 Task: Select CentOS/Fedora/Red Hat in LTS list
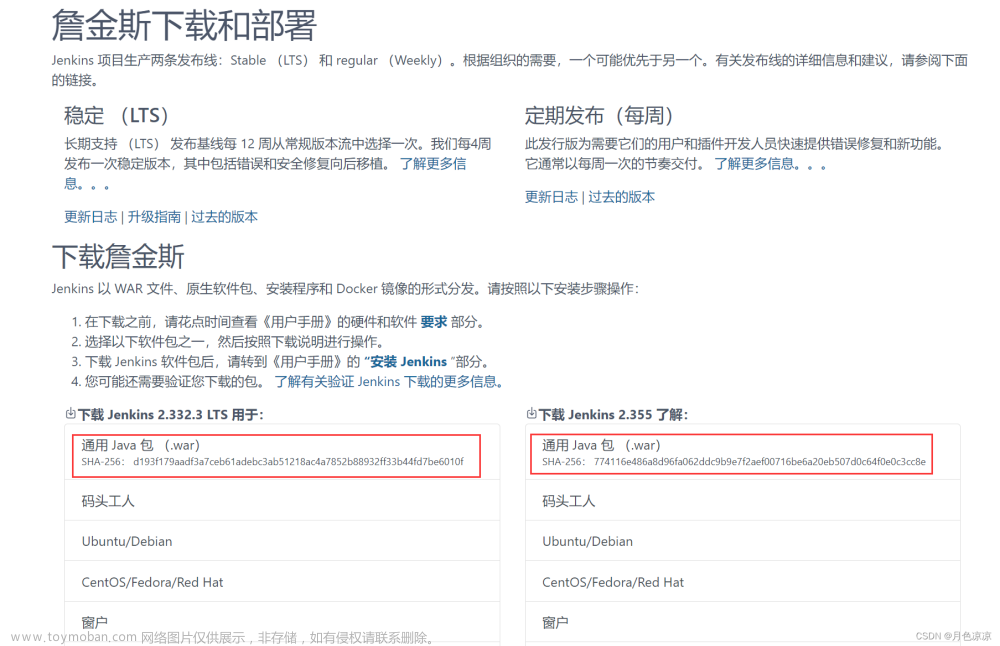click(x=282, y=582)
